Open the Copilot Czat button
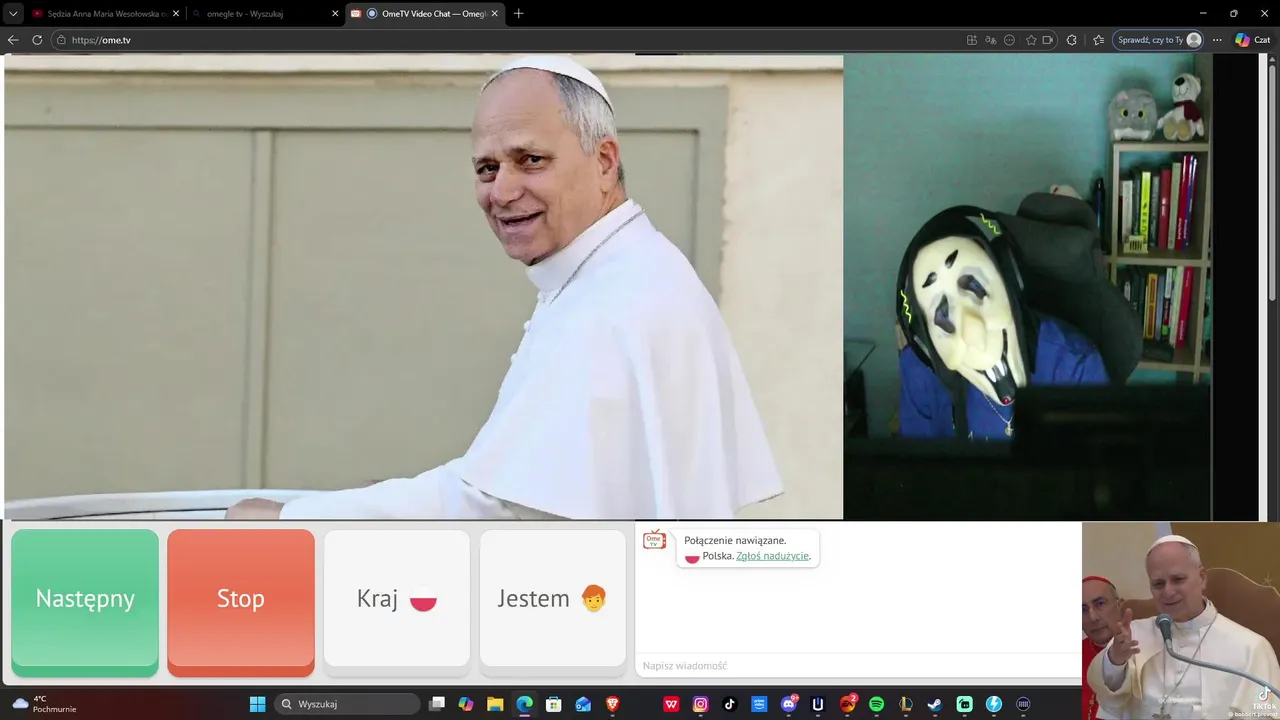1280x720 pixels. coord(1253,40)
